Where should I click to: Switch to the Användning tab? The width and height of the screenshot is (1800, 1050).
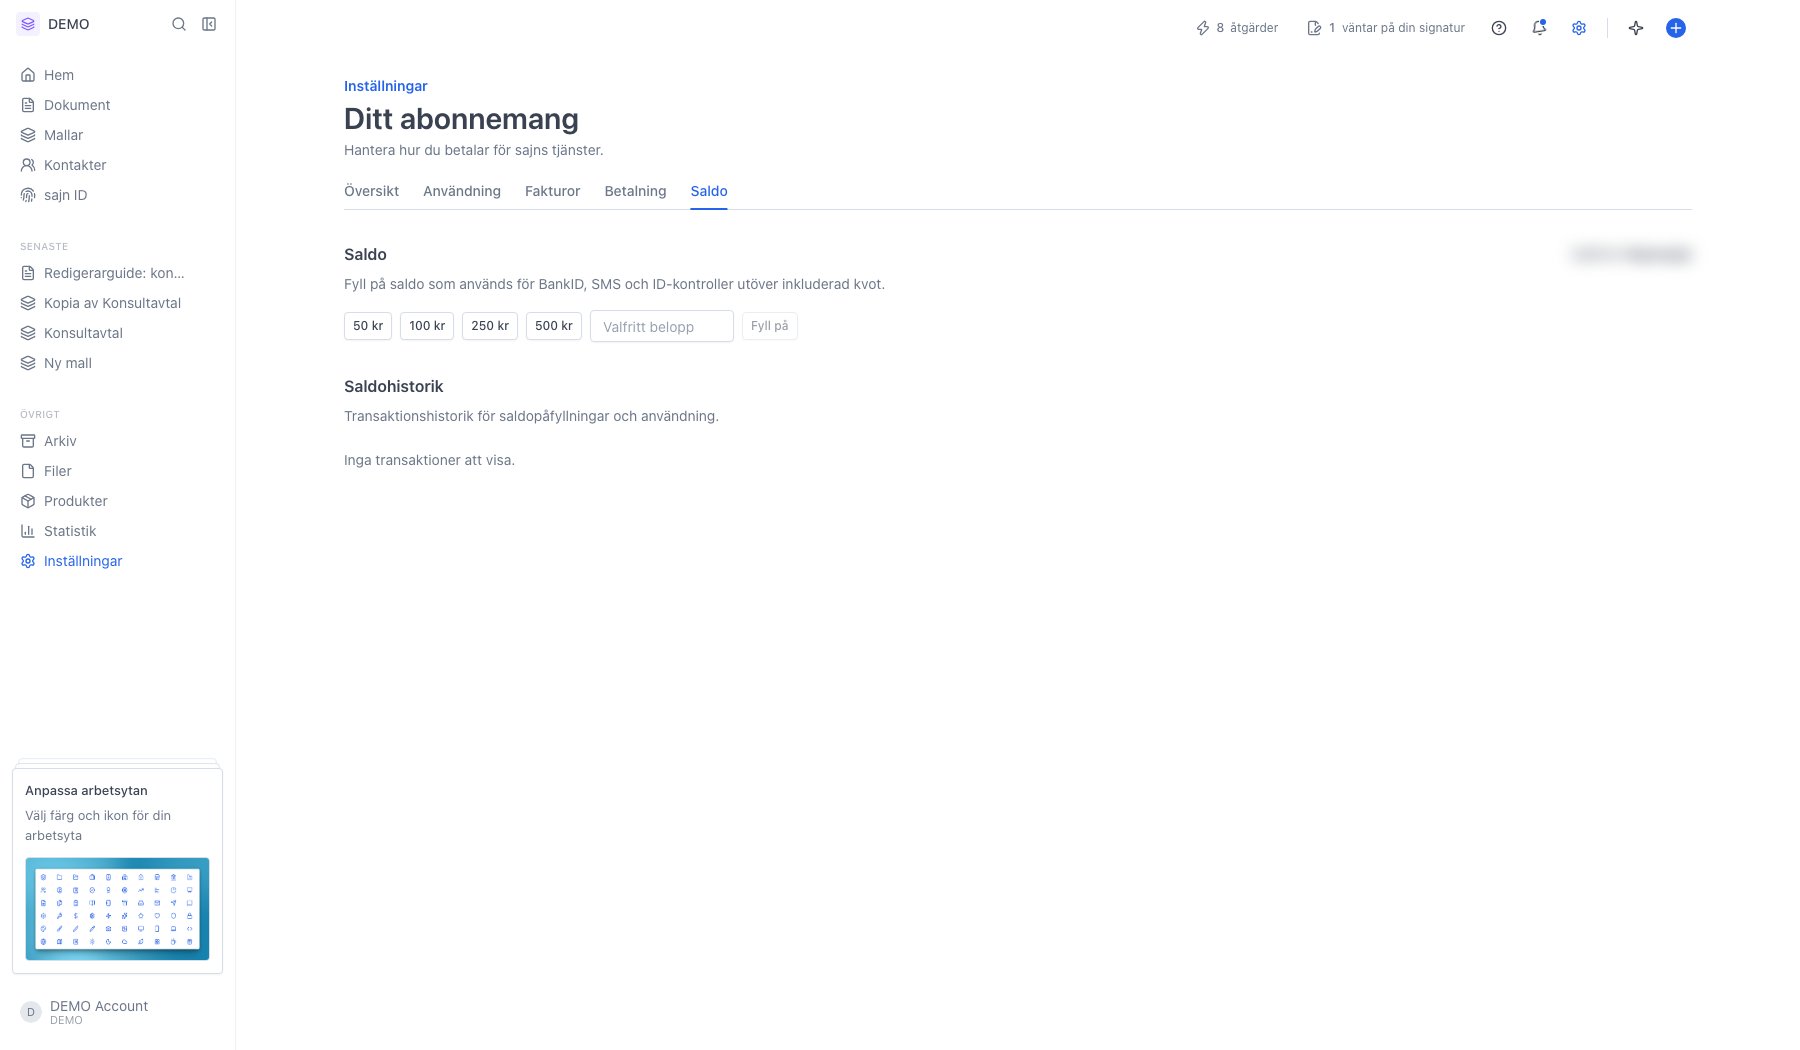click(x=462, y=191)
